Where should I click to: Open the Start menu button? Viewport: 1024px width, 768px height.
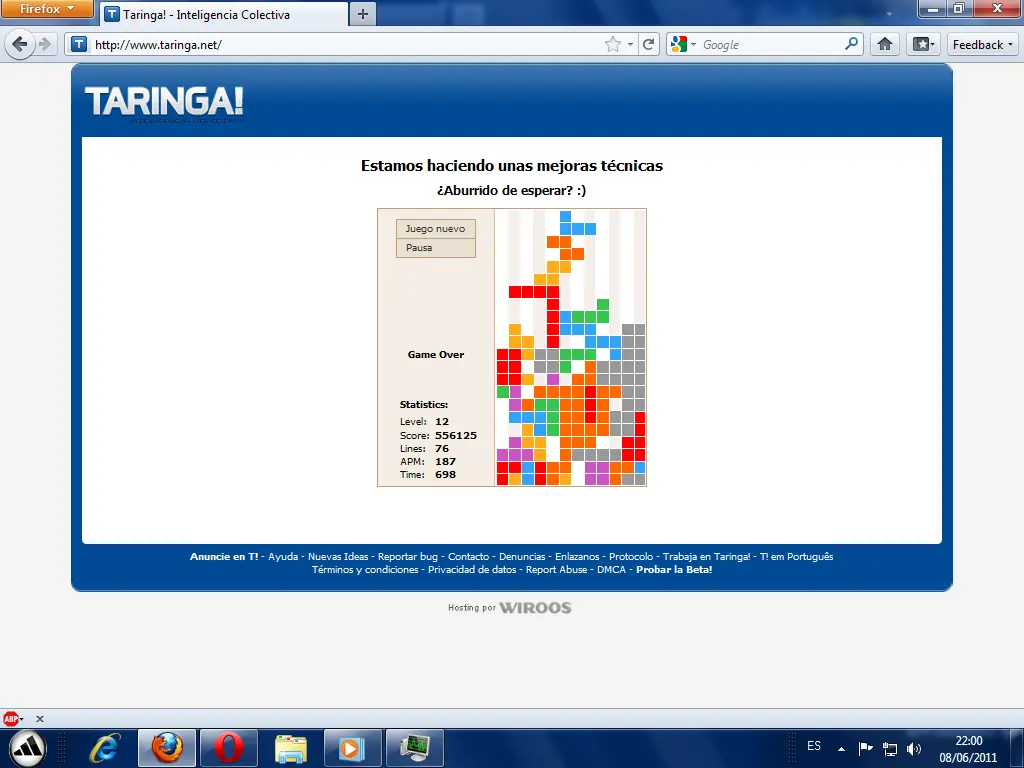(27, 748)
